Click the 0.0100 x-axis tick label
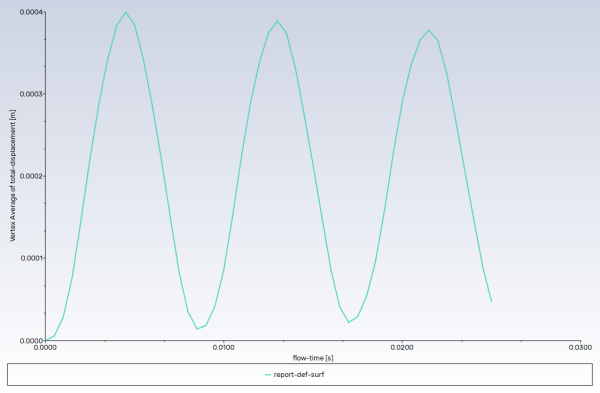Image resolution: width=600 pixels, height=393 pixels. pyautogui.click(x=224, y=347)
